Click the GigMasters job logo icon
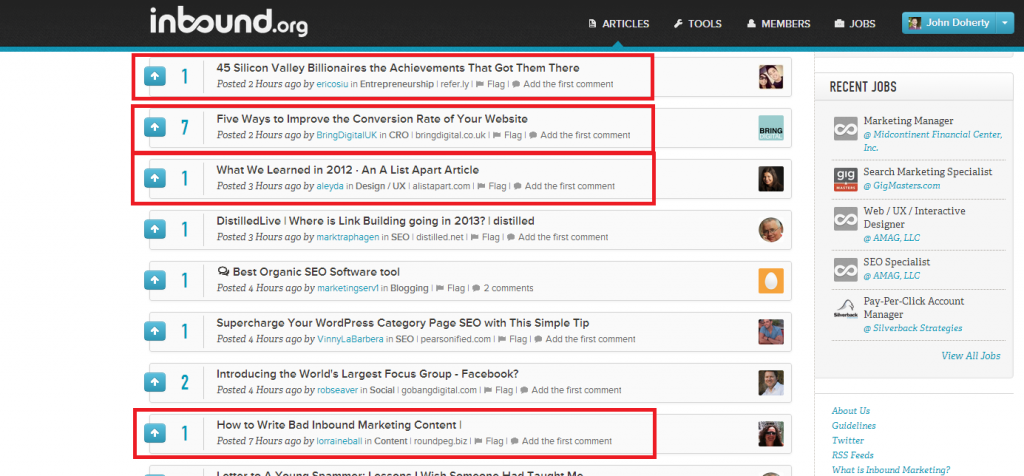This screenshot has width=1024, height=476. click(846, 178)
